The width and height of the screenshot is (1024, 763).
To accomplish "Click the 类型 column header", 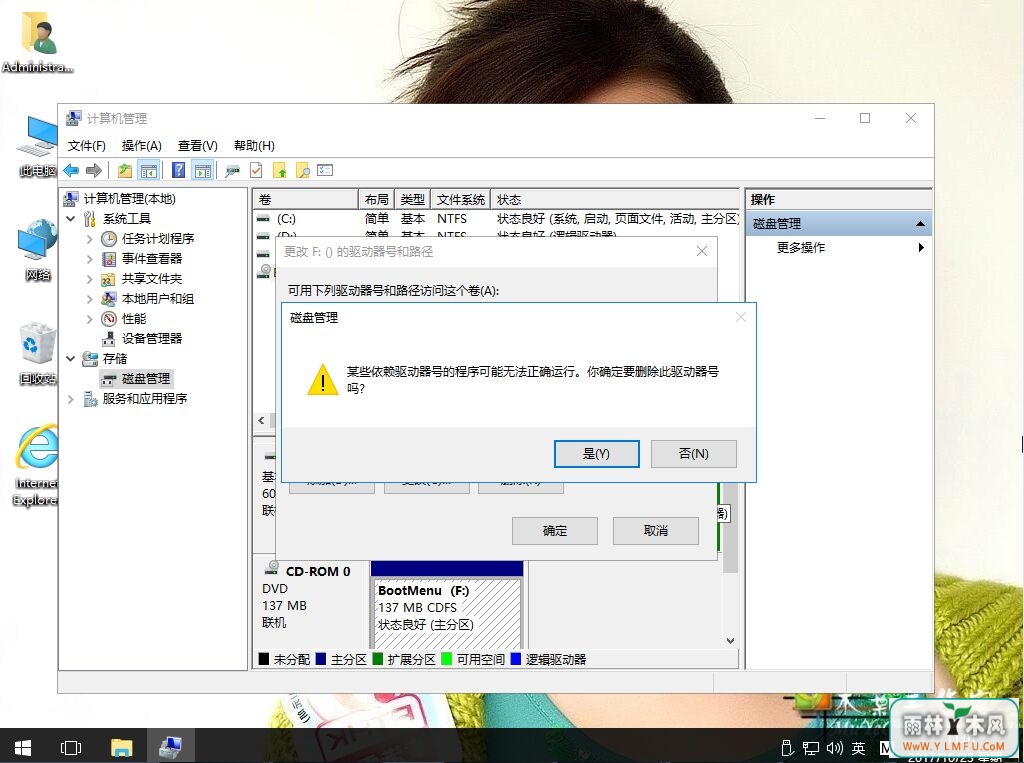I will click(413, 199).
